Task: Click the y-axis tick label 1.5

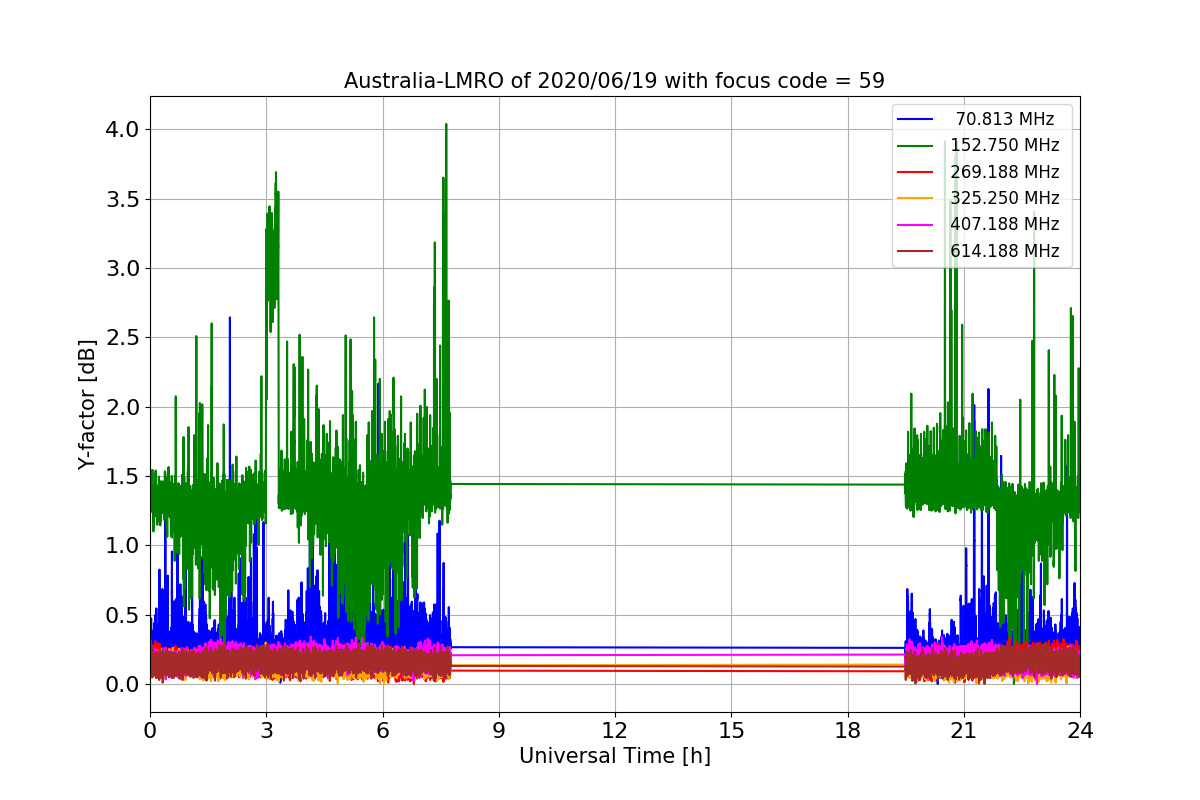Action: (121, 477)
